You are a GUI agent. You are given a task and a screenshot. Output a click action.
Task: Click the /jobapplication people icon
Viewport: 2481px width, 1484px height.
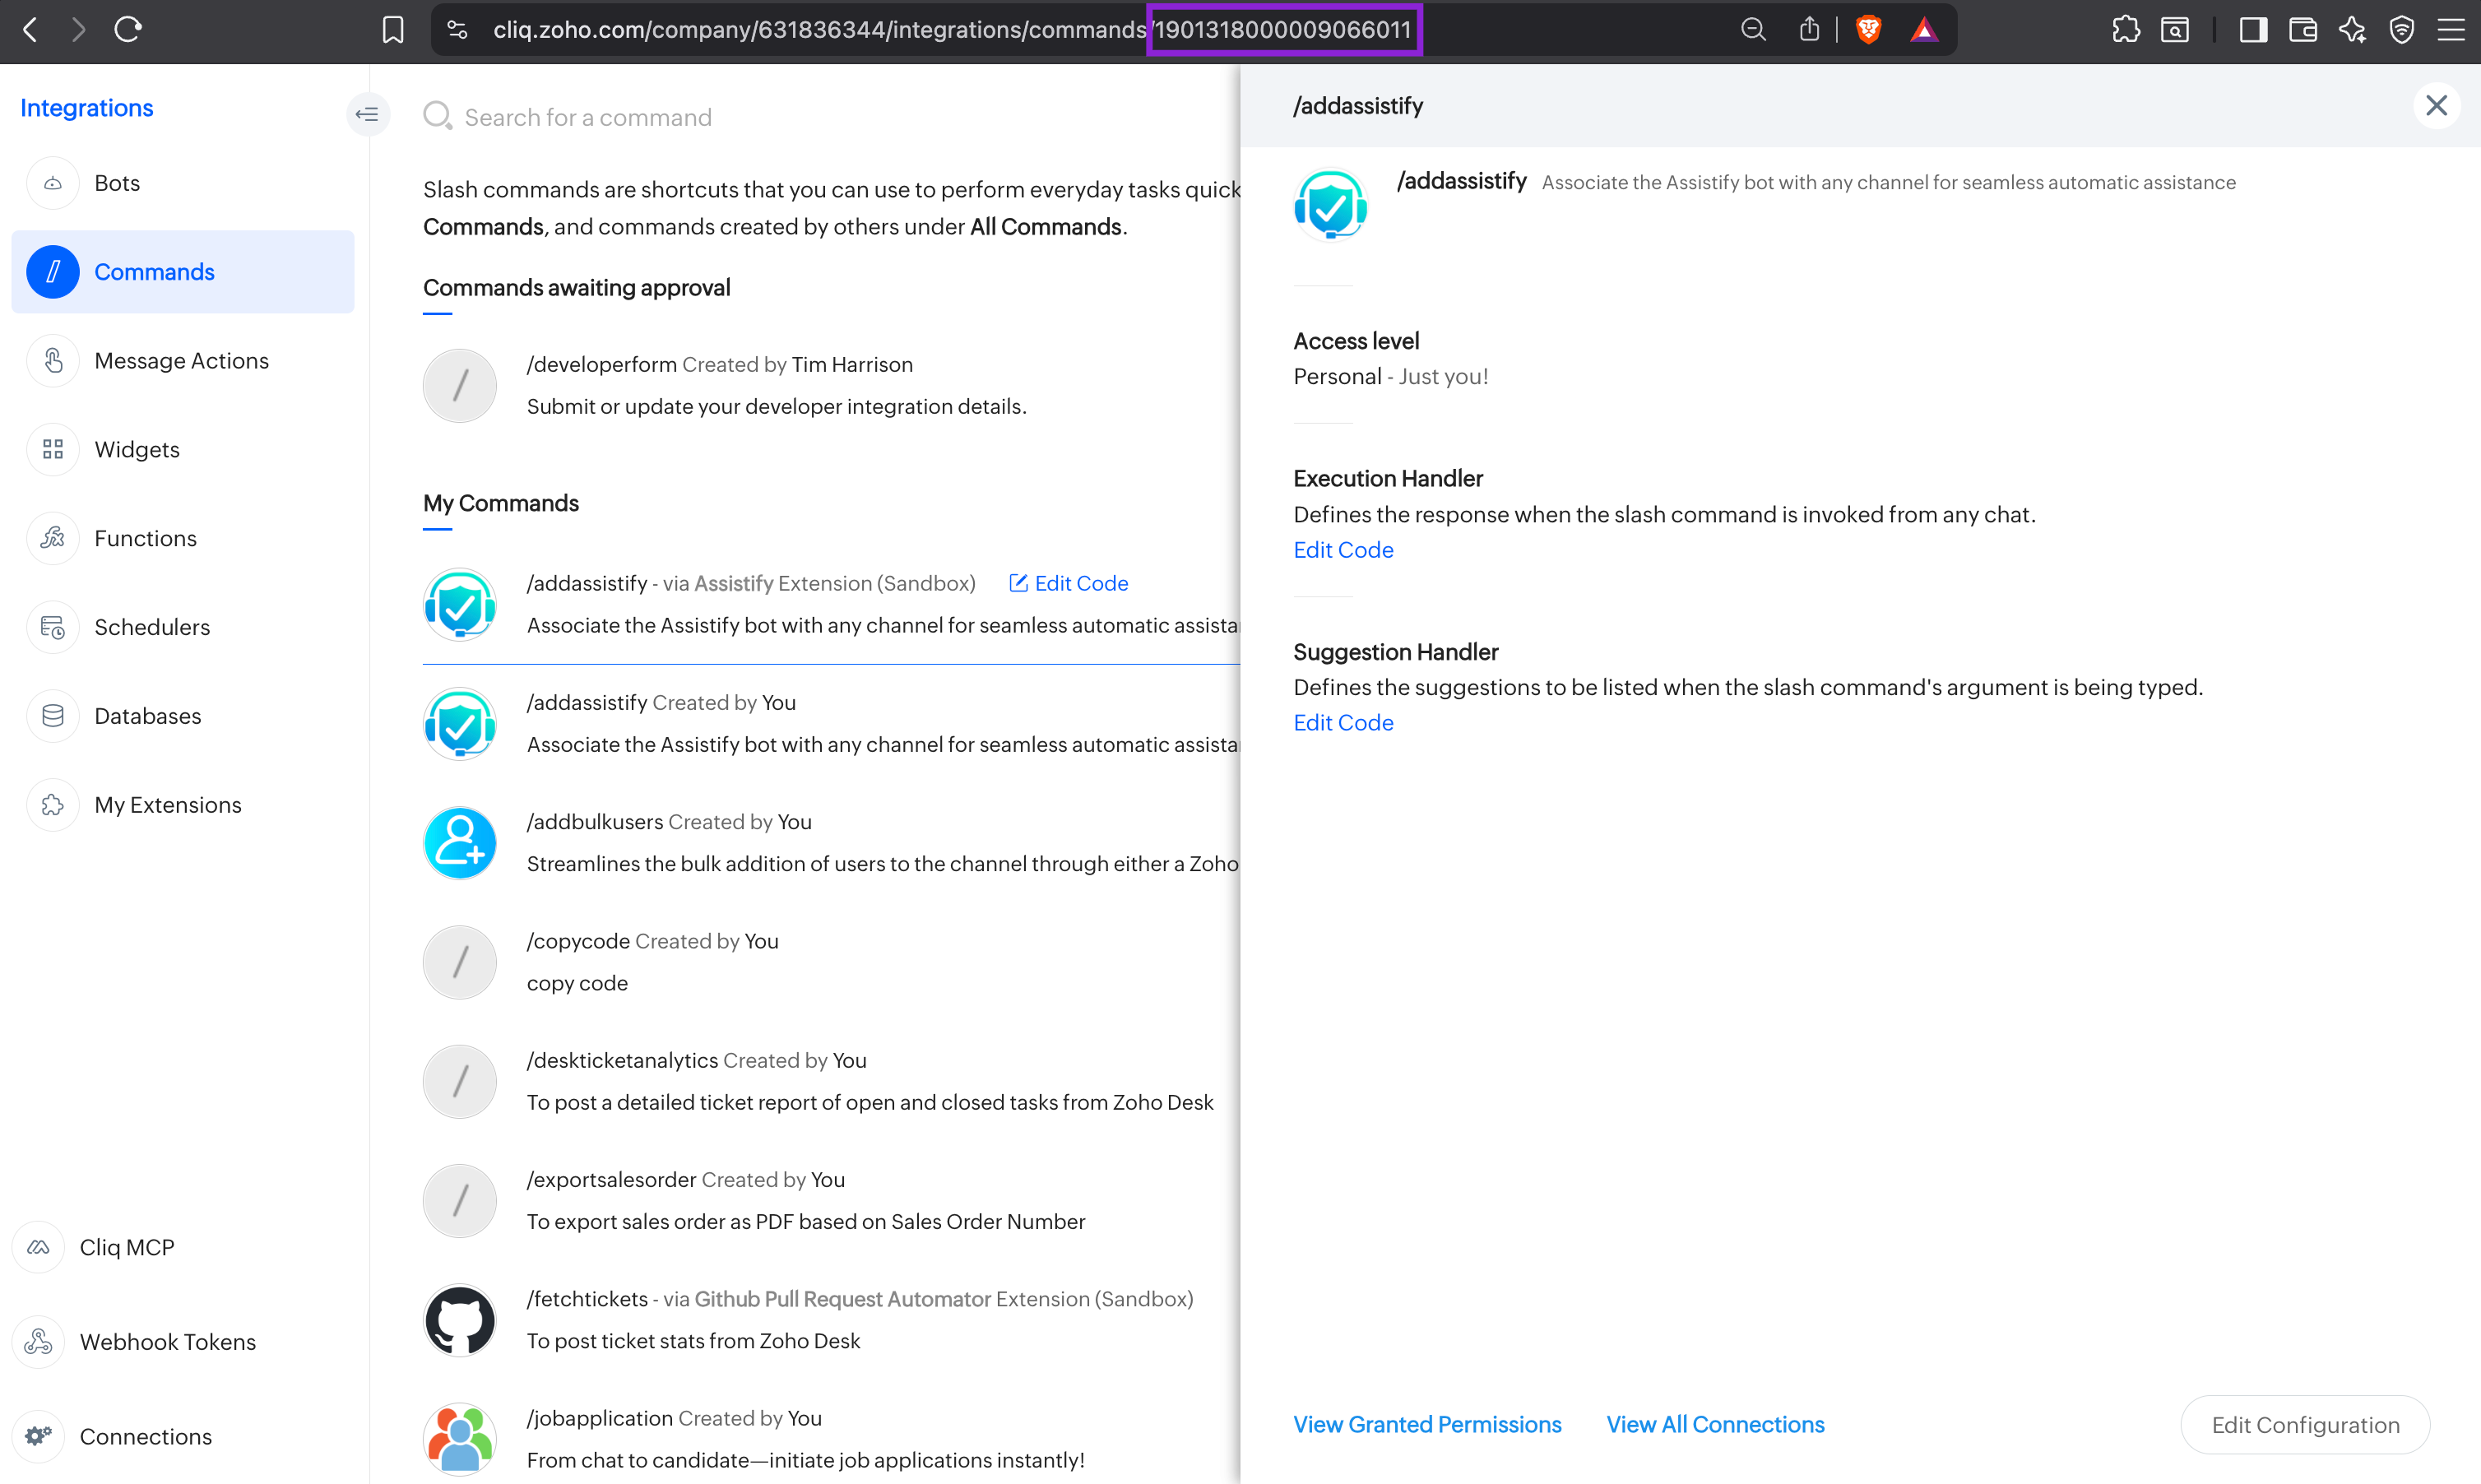(460, 1439)
